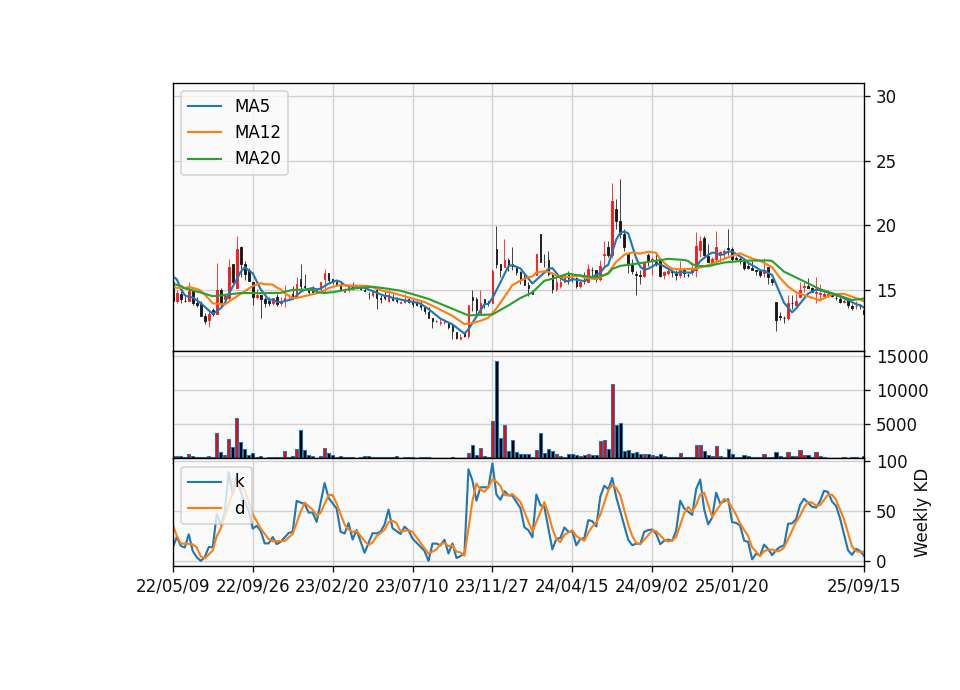Click the volume axis value 15000
This screenshot has width=960, height=690.
point(902,357)
